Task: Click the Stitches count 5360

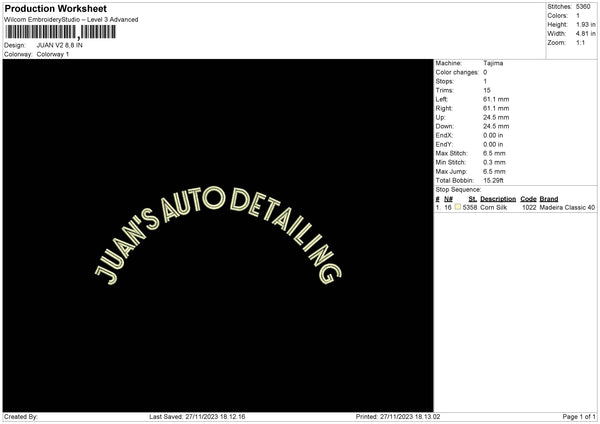Action: click(583, 7)
